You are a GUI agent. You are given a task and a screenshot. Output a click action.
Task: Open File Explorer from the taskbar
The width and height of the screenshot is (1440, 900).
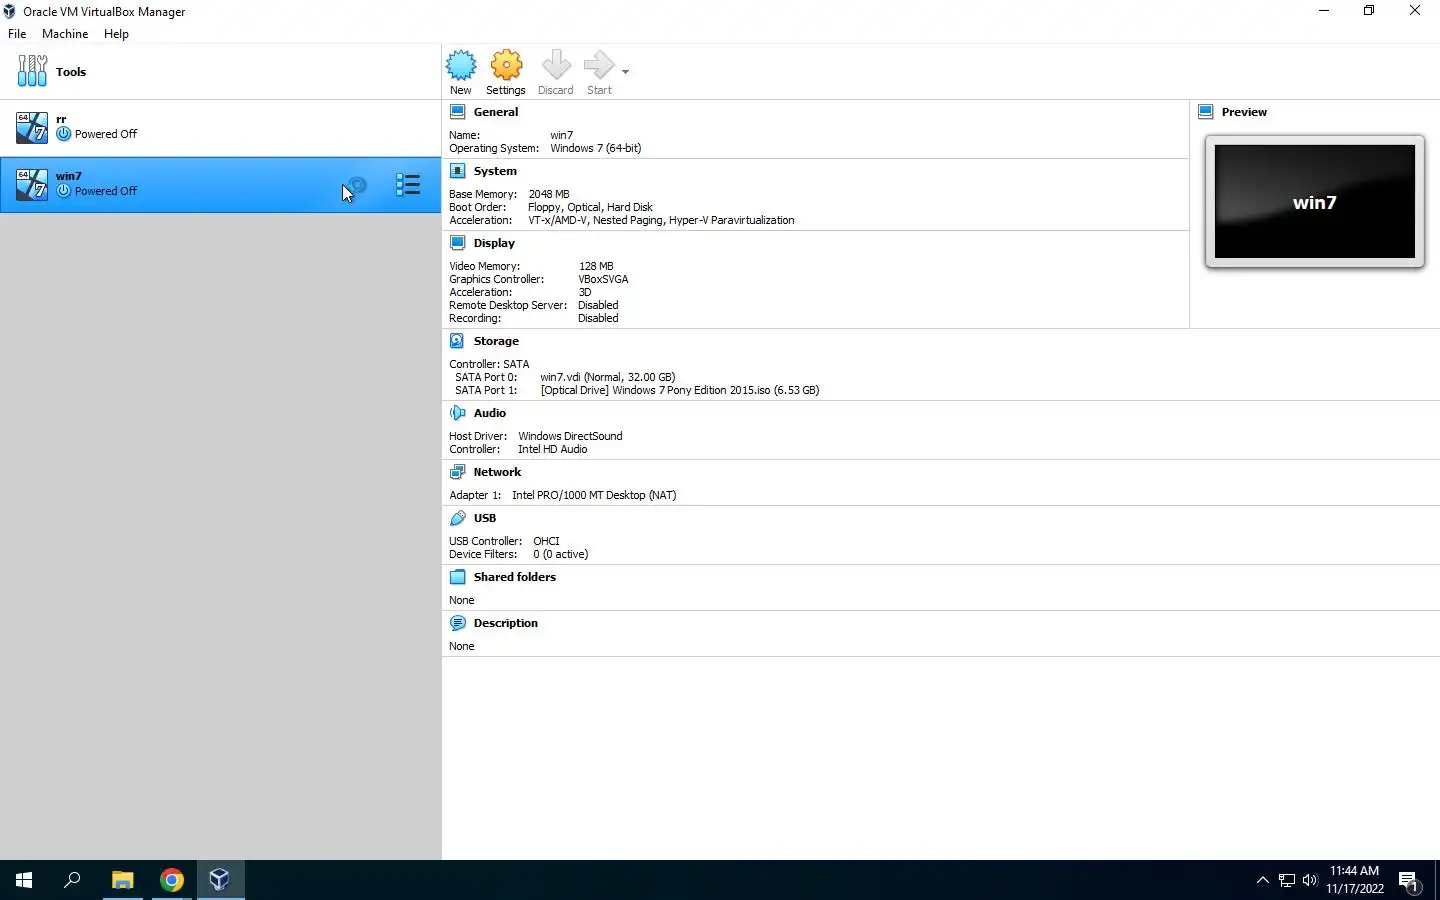[x=122, y=880]
